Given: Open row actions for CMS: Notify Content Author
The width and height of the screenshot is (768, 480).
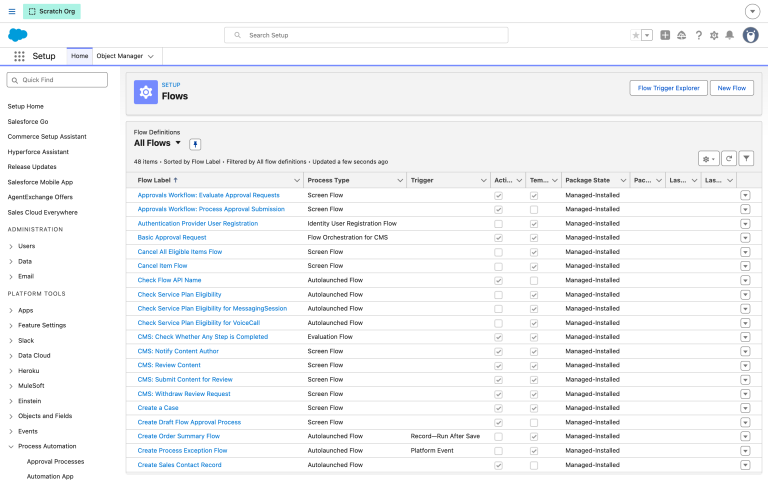Looking at the screenshot, I should pos(745,351).
